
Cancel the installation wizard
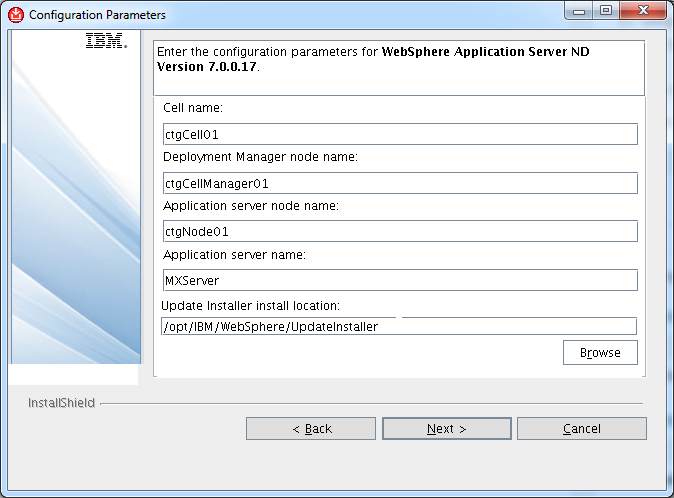coord(582,429)
